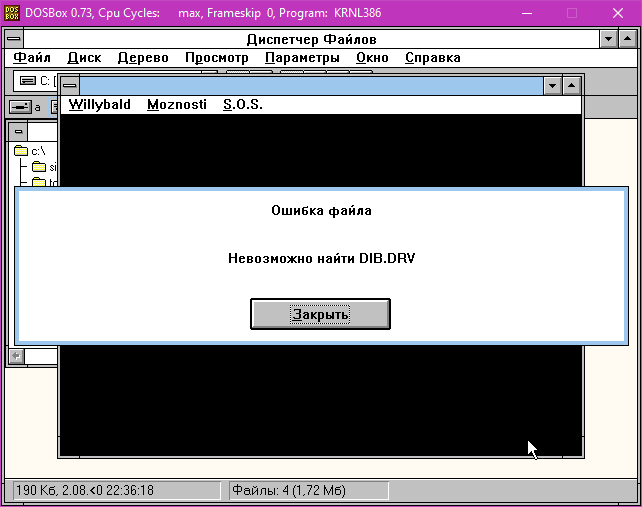Minimize the Willybald game window
This screenshot has width=642, height=507.
coord(552,86)
